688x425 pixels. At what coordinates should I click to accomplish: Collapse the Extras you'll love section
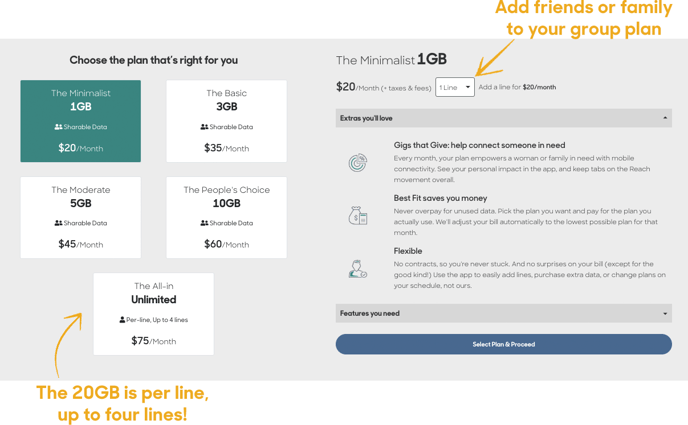click(504, 118)
